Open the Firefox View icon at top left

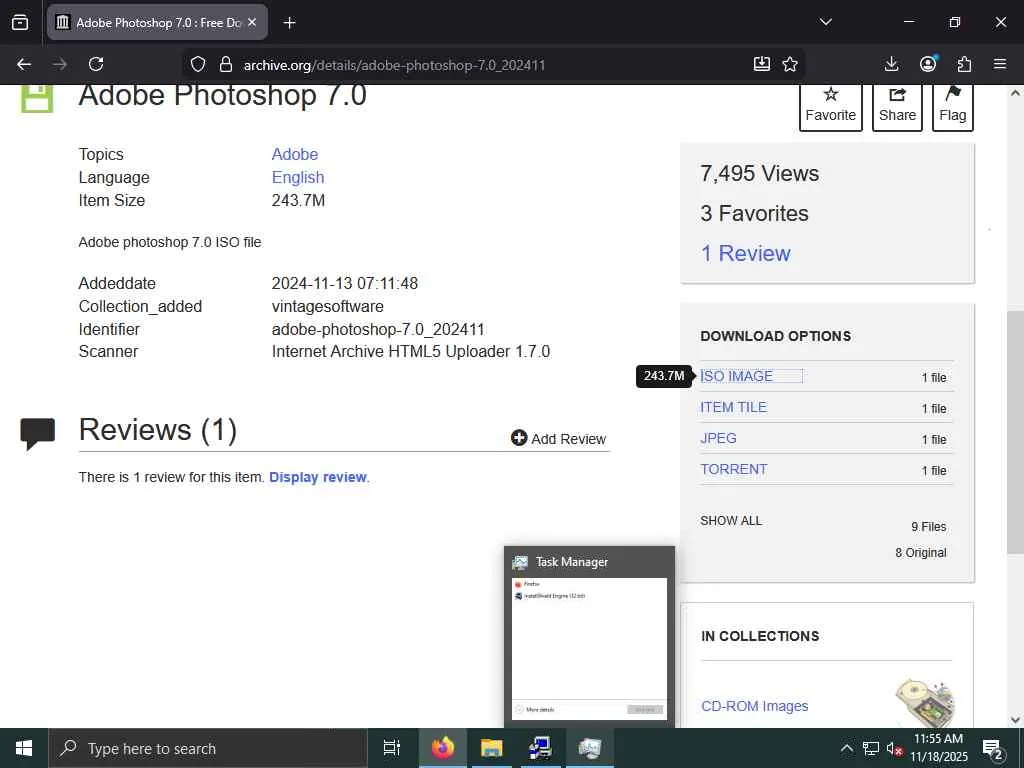[x=20, y=22]
